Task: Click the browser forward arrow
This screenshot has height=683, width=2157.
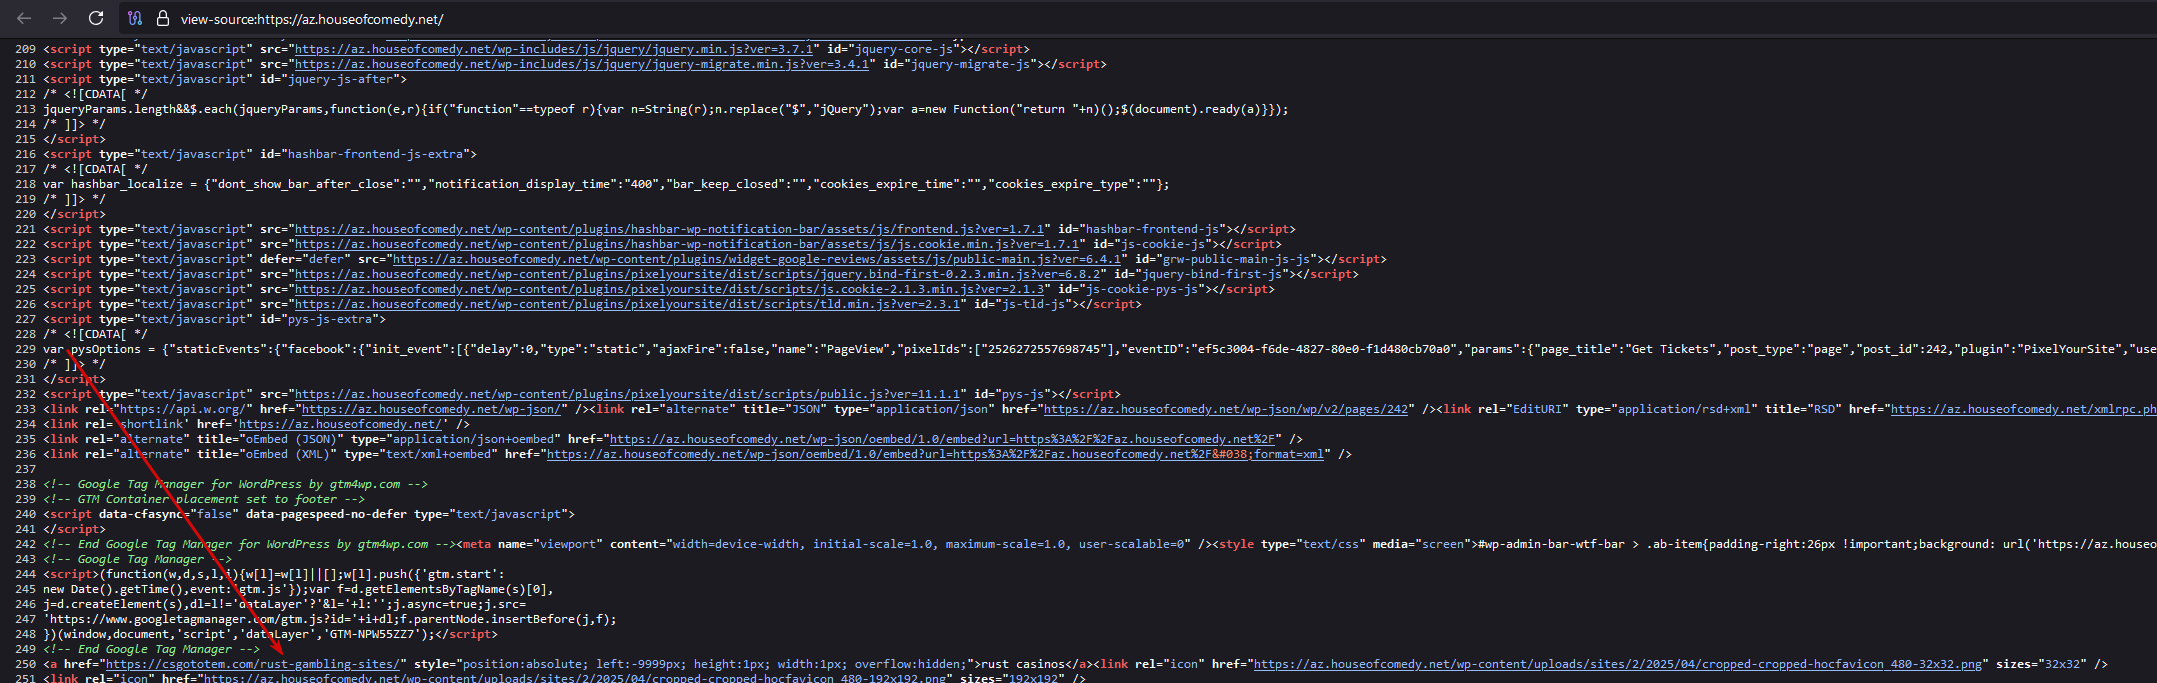Action: tap(60, 18)
